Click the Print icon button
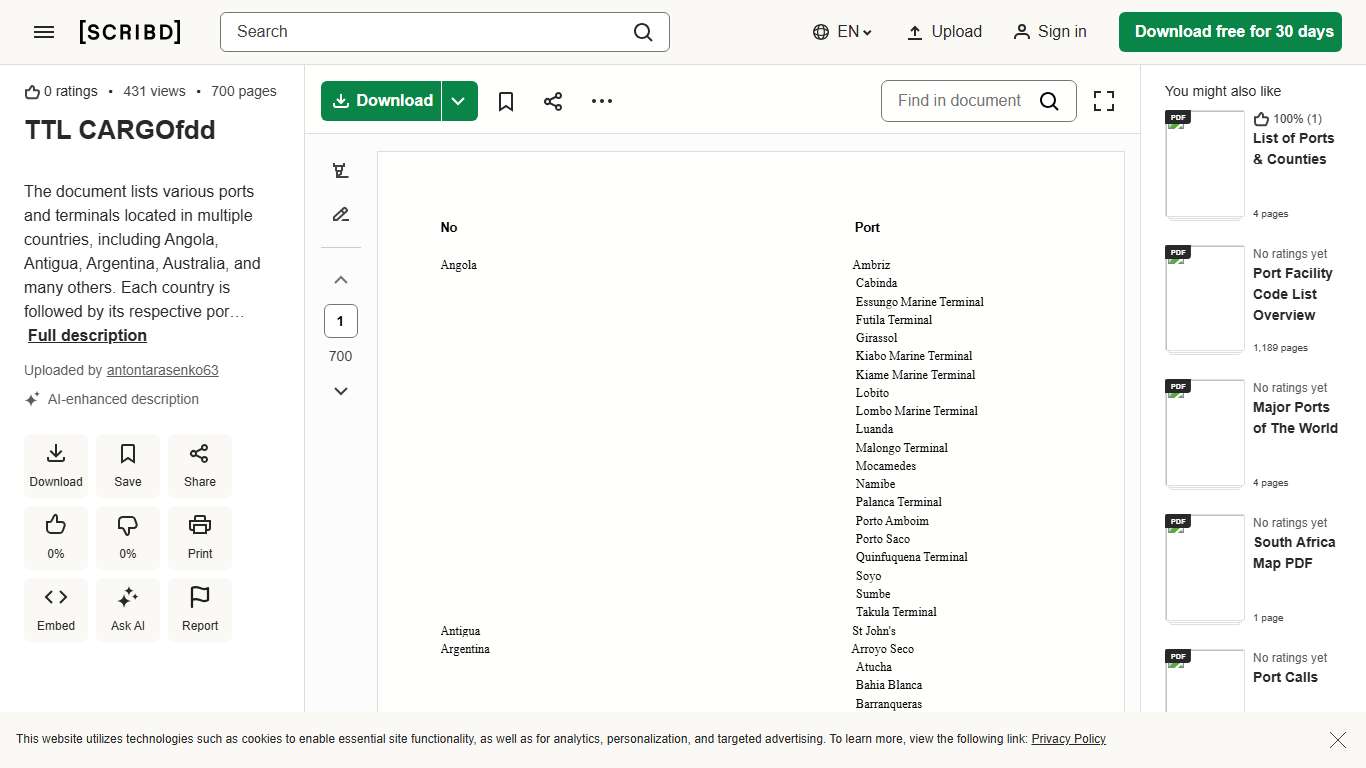Viewport: 1366px width, 768px height. (x=200, y=537)
